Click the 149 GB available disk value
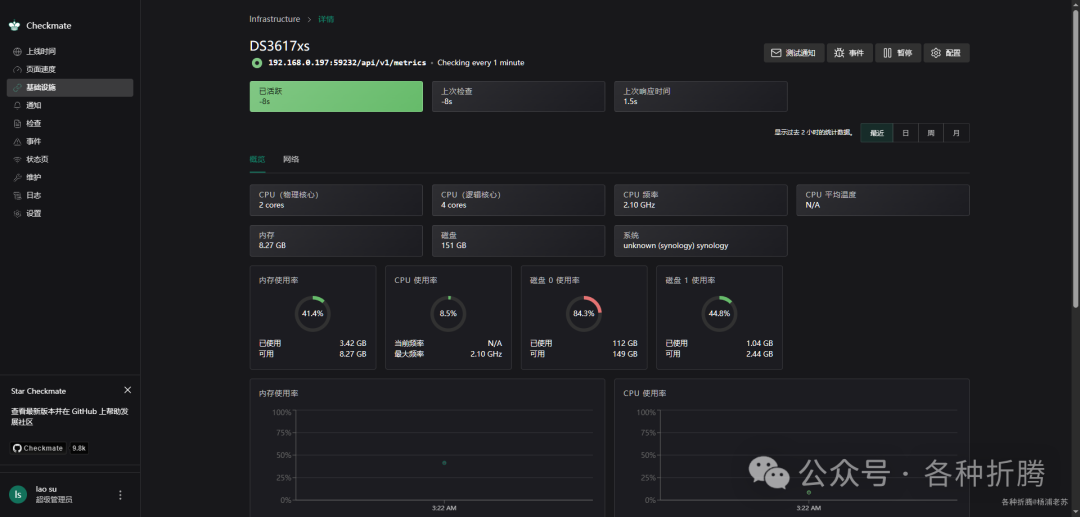 625,354
